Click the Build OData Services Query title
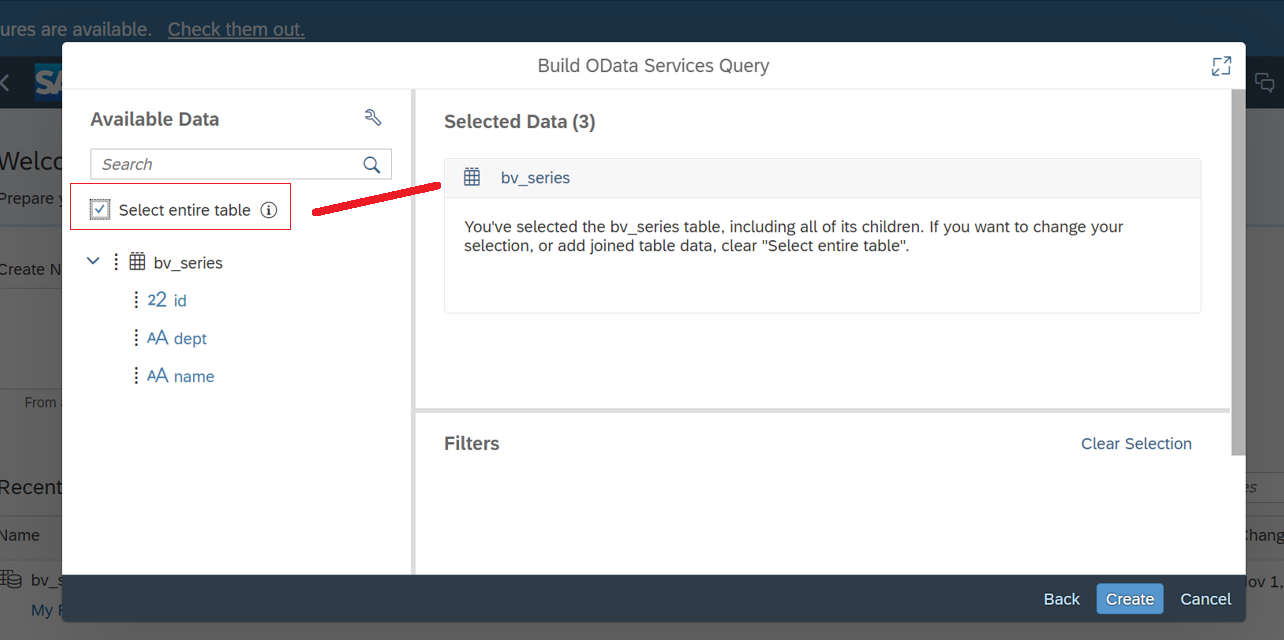 tap(653, 66)
